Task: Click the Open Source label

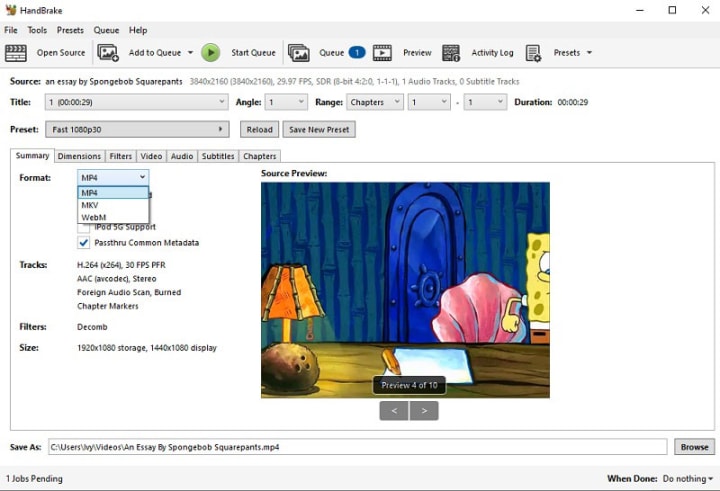Action: (x=61, y=53)
